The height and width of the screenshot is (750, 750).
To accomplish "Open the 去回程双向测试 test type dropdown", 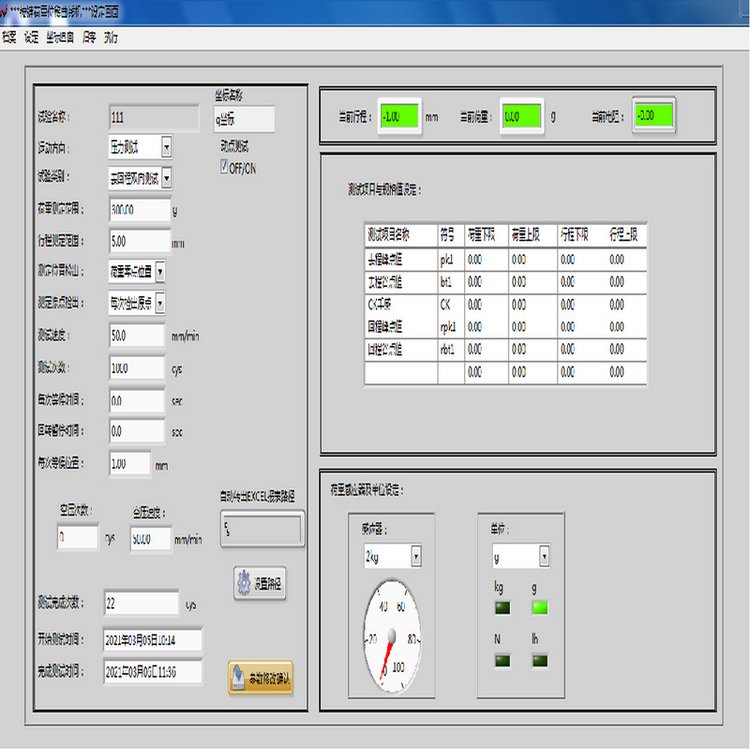I will (166, 178).
